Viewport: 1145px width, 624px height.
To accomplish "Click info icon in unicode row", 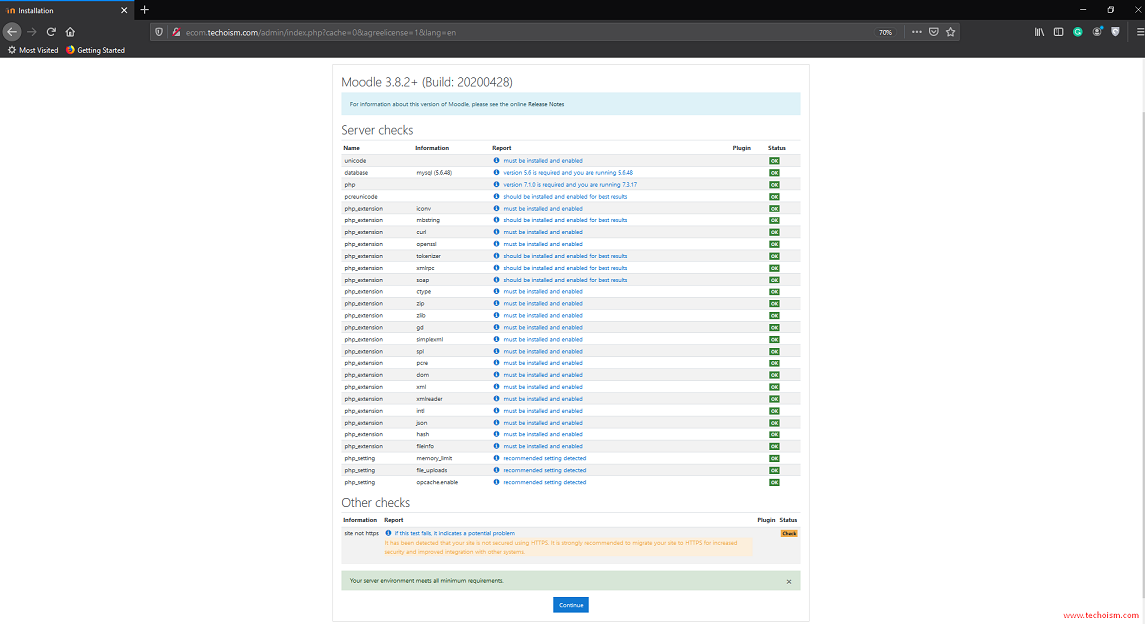I will (x=497, y=161).
